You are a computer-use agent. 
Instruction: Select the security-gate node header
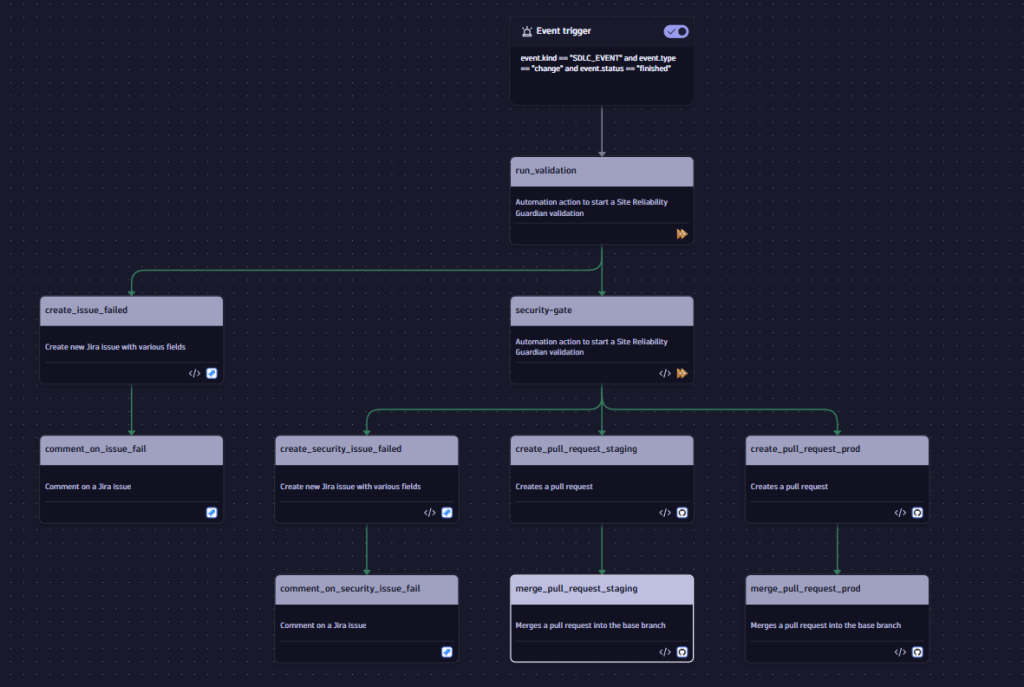click(x=600, y=310)
